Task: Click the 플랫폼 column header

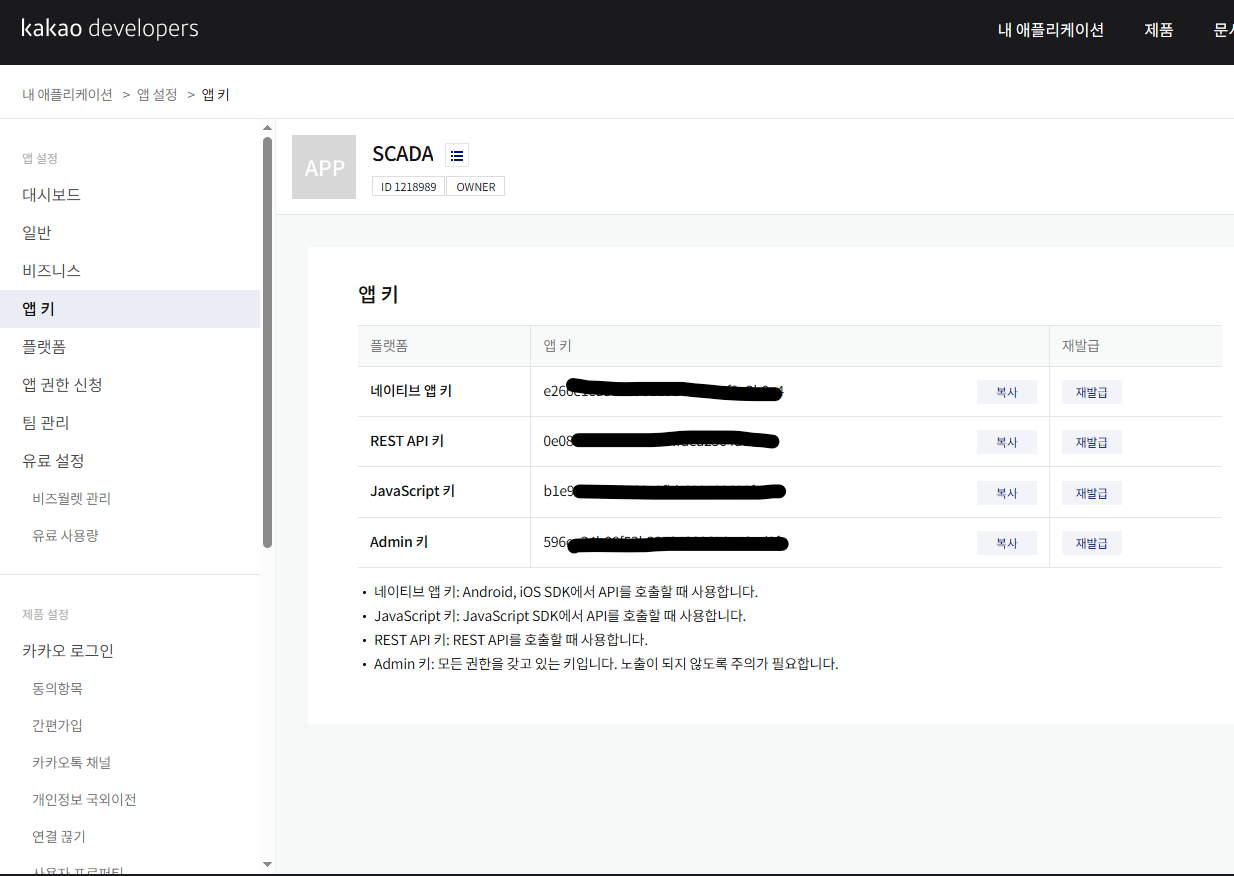Action: click(x=389, y=346)
